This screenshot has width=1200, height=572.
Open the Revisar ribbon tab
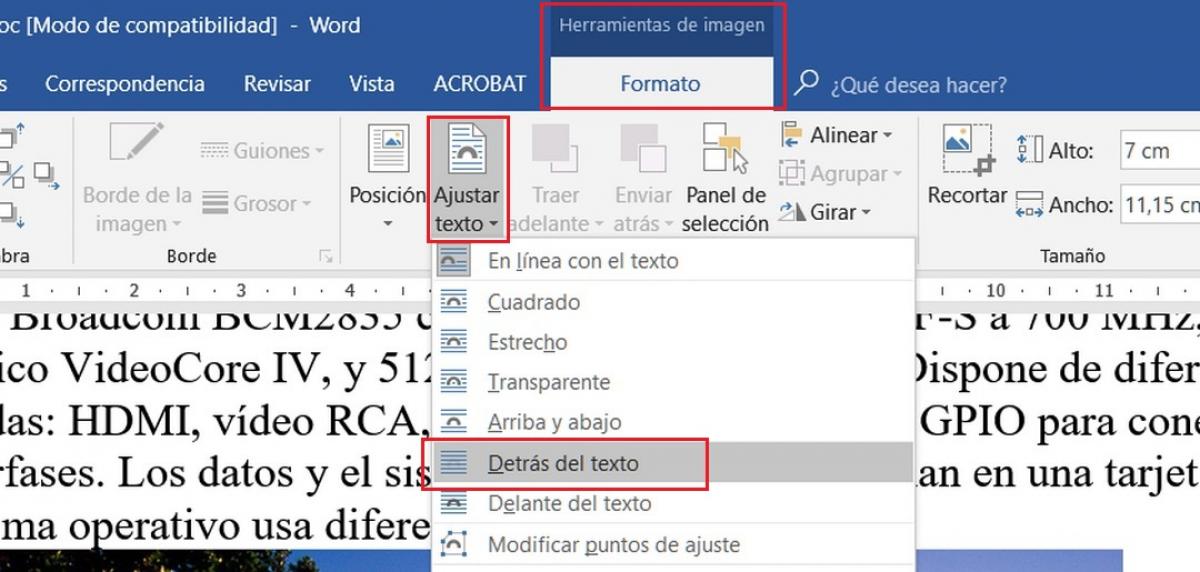pyautogui.click(x=277, y=84)
